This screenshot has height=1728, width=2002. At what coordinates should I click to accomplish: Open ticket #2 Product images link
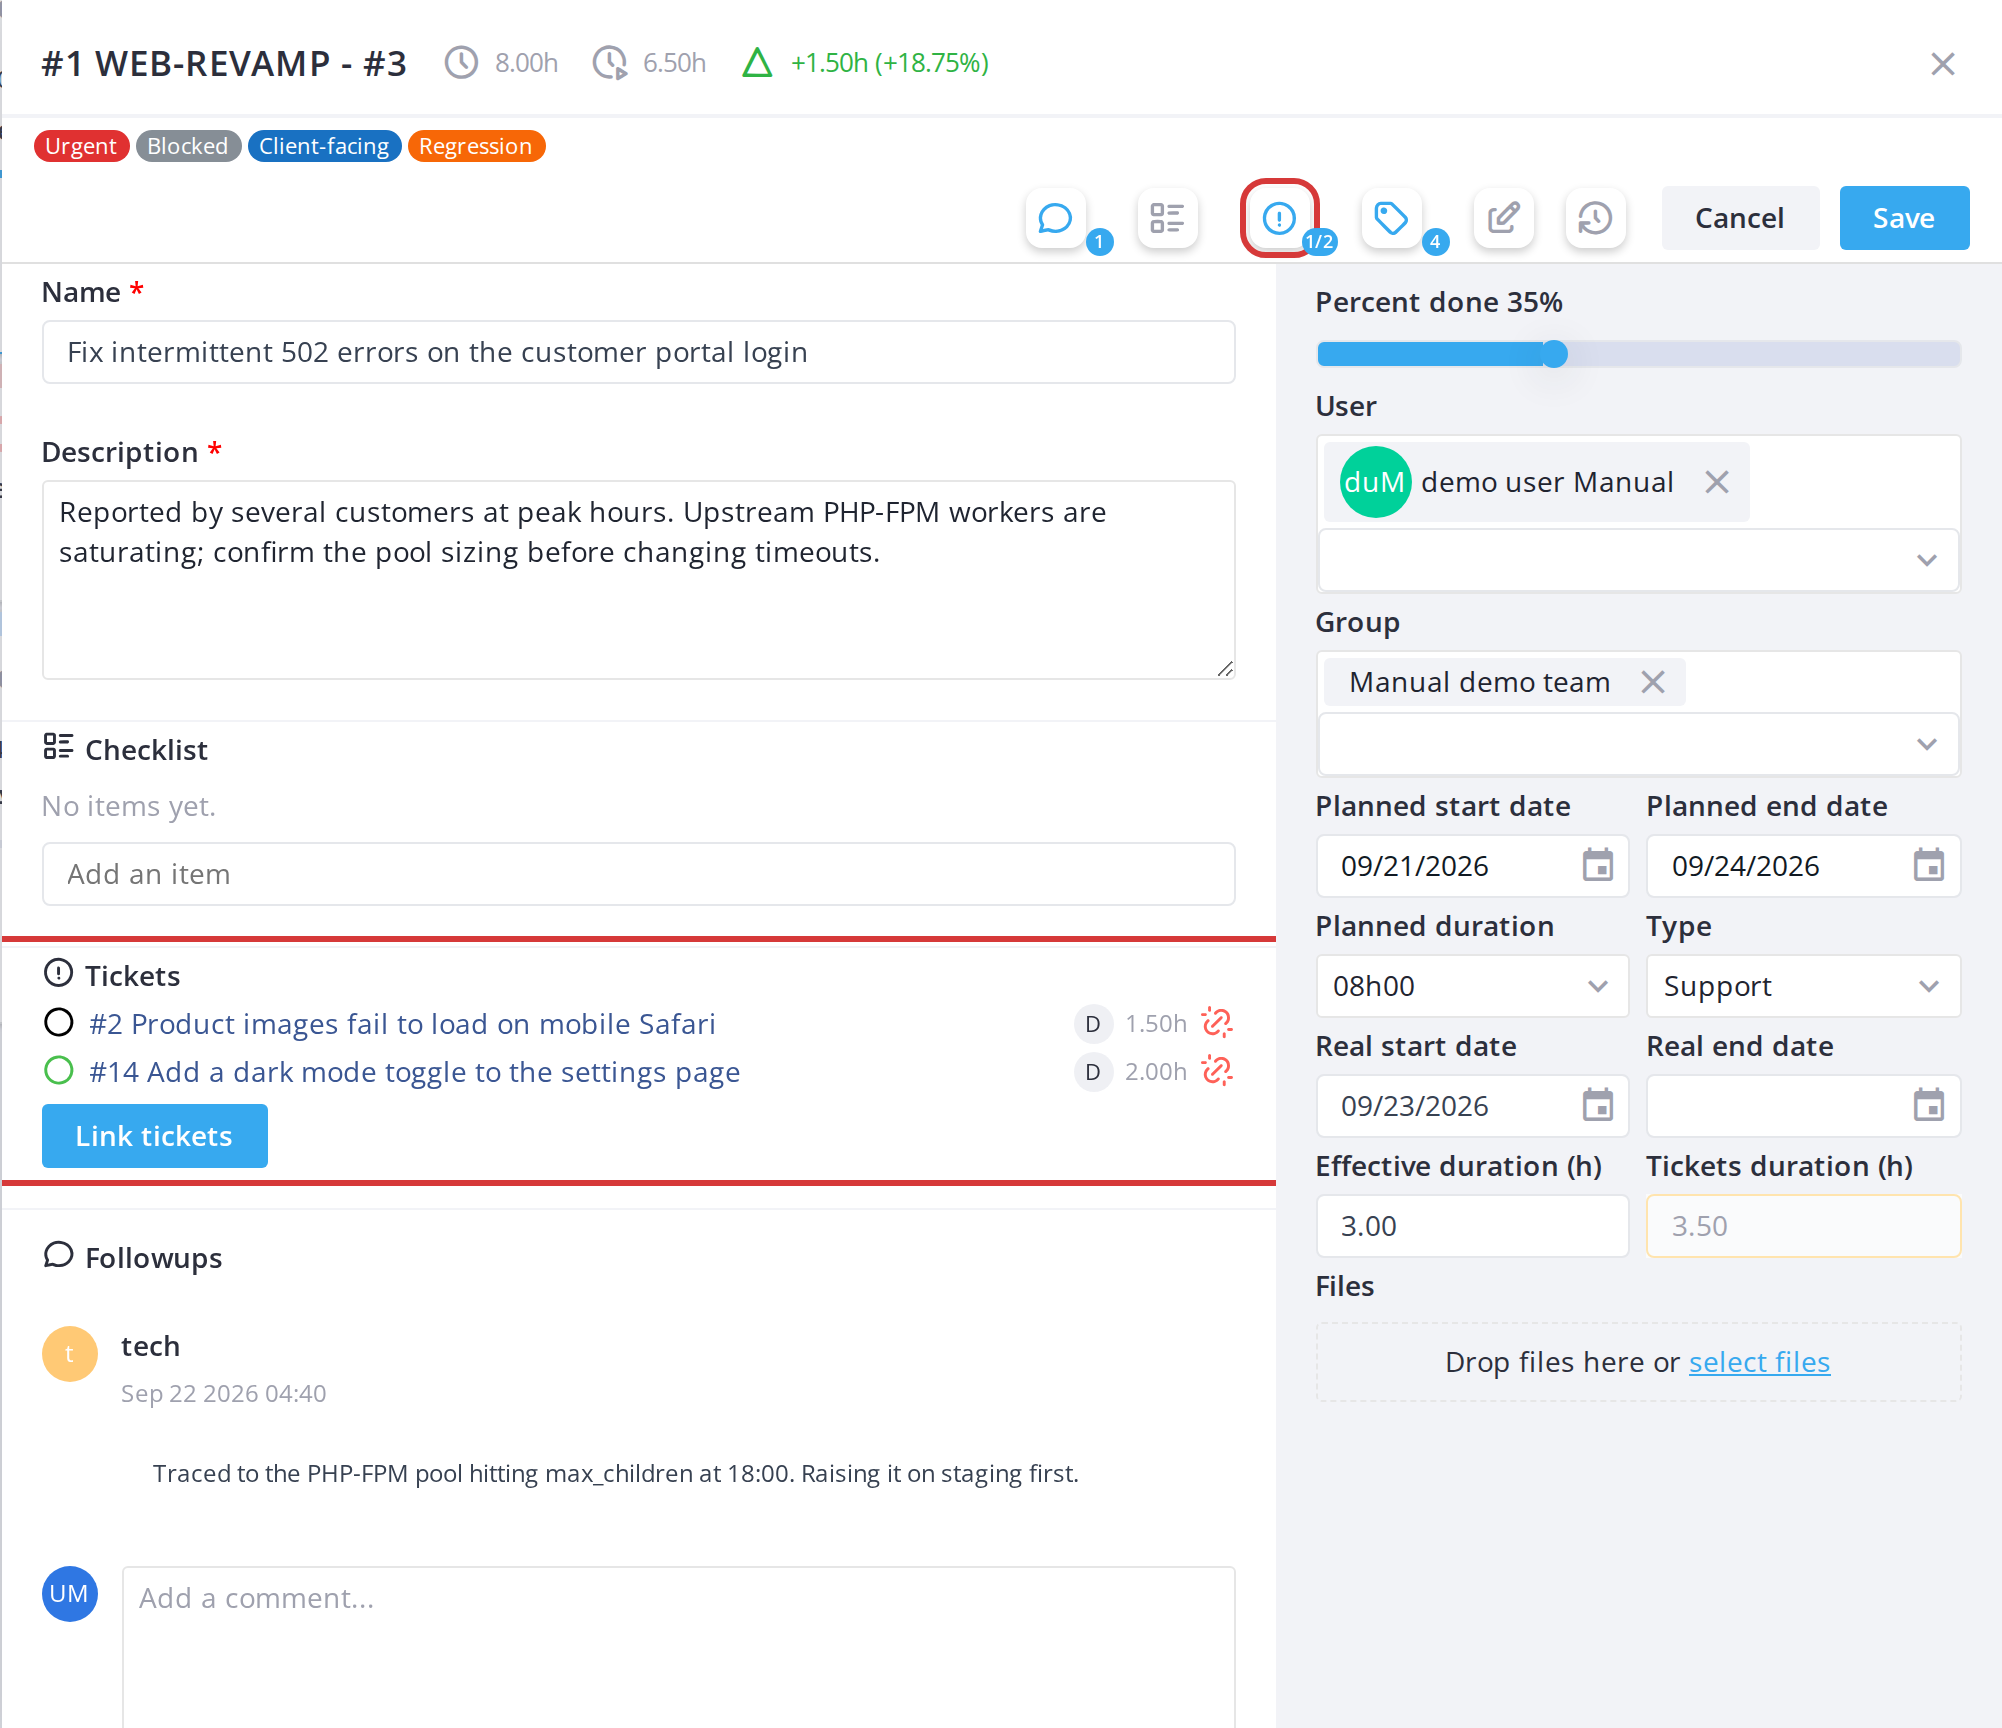pos(402,1024)
